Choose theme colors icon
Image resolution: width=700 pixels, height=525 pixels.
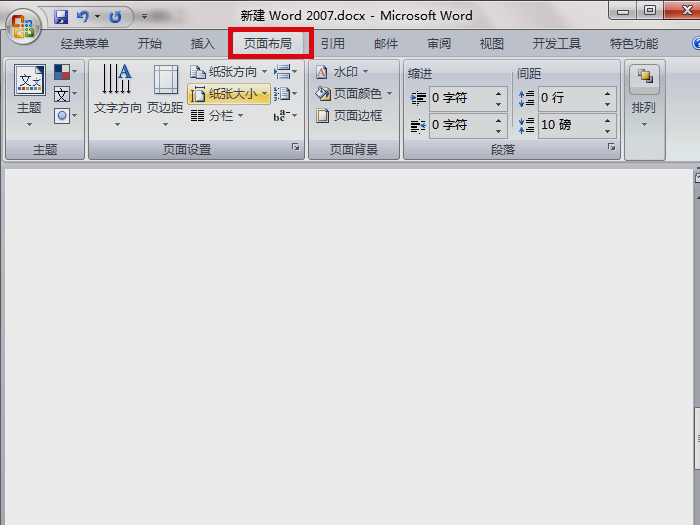click(65, 71)
